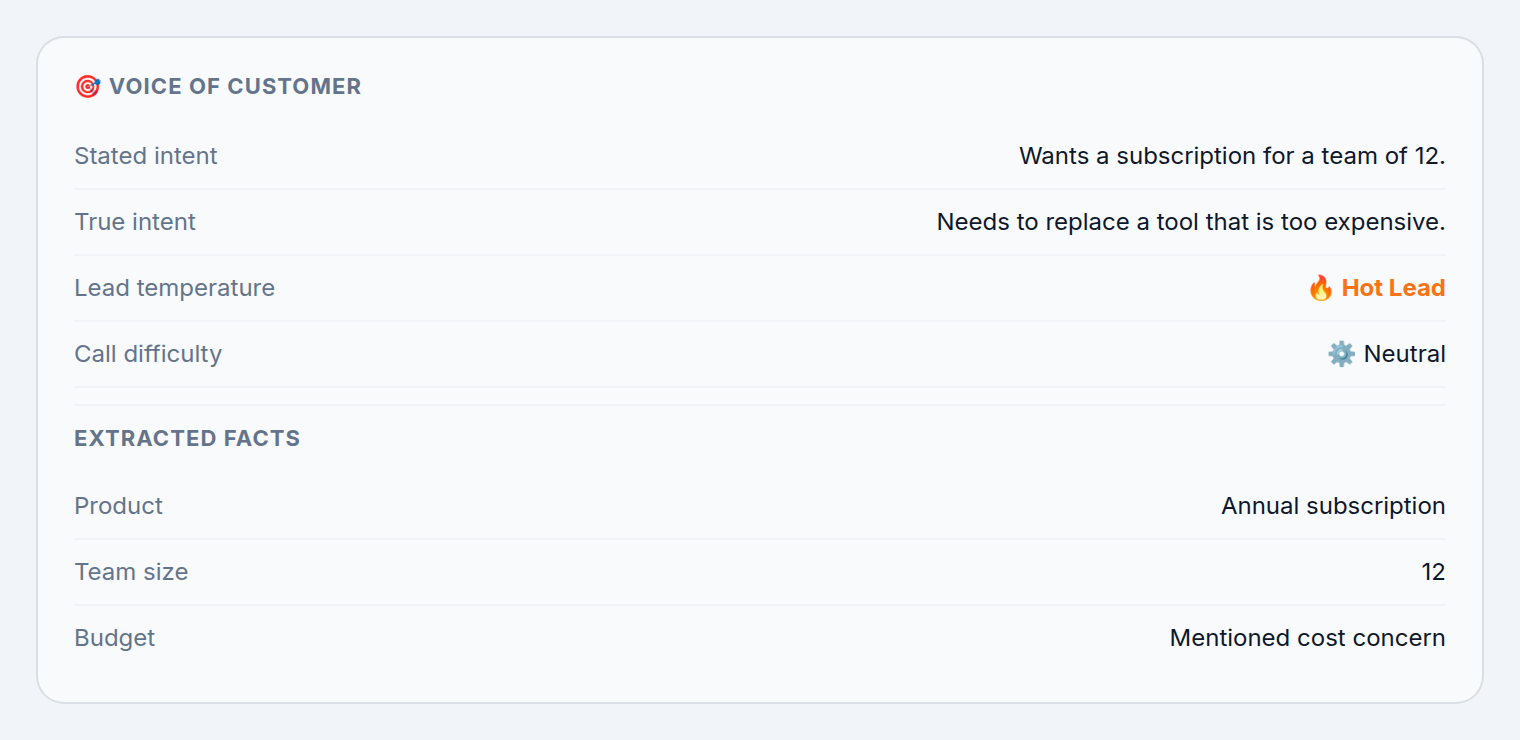The image size is (1520, 740).
Task: Click the team size value 12
Action: (1433, 572)
